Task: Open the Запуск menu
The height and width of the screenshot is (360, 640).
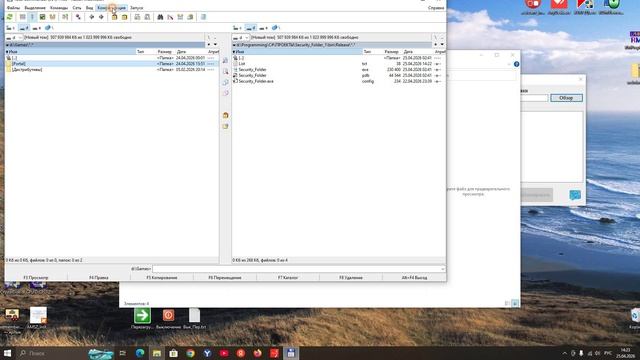Action: 136,8
